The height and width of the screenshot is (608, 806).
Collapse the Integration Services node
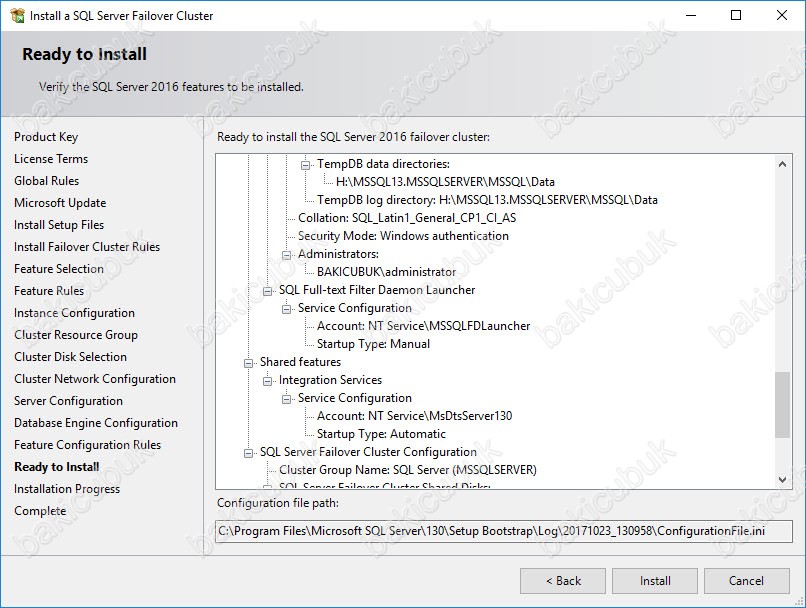click(x=267, y=381)
